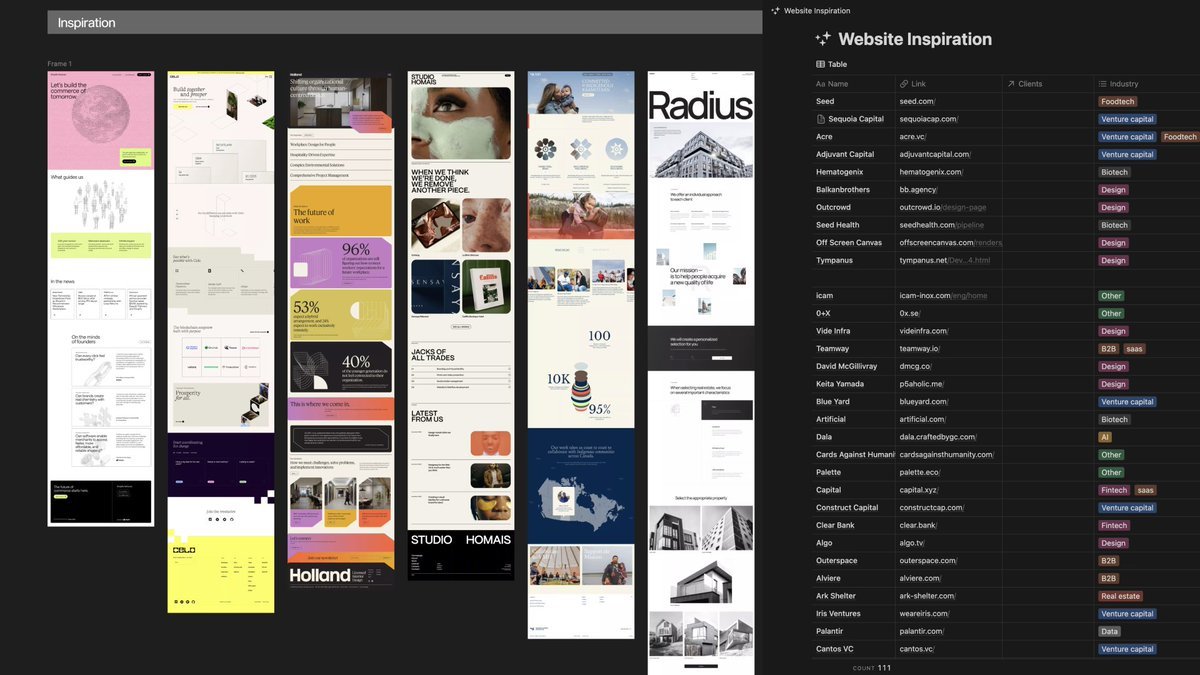Viewport: 1200px width, 675px height.
Task: Click the page icon beside Sequoia Capital
Action: click(821, 119)
